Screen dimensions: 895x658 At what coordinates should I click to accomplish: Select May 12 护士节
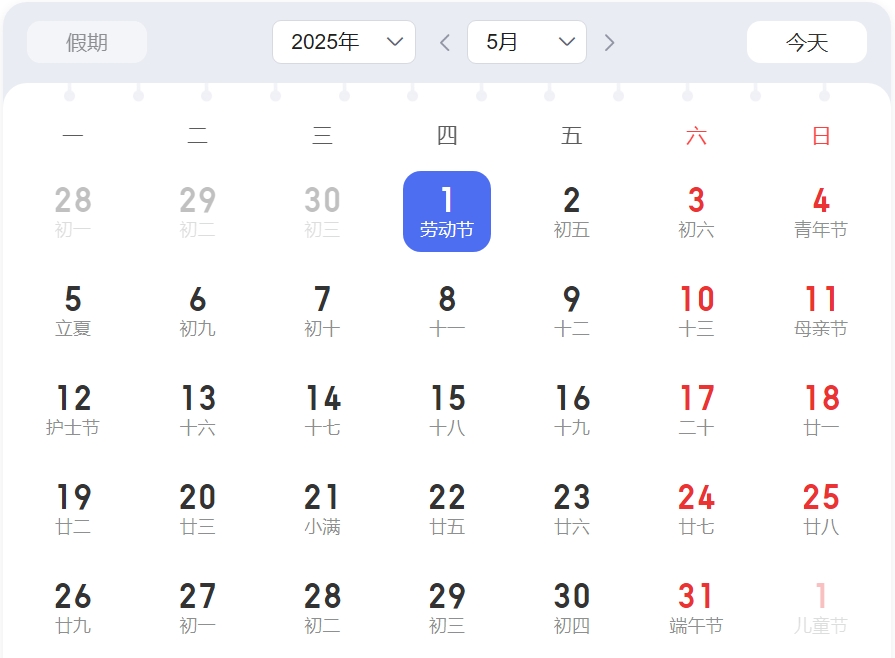pyautogui.click(x=73, y=410)
